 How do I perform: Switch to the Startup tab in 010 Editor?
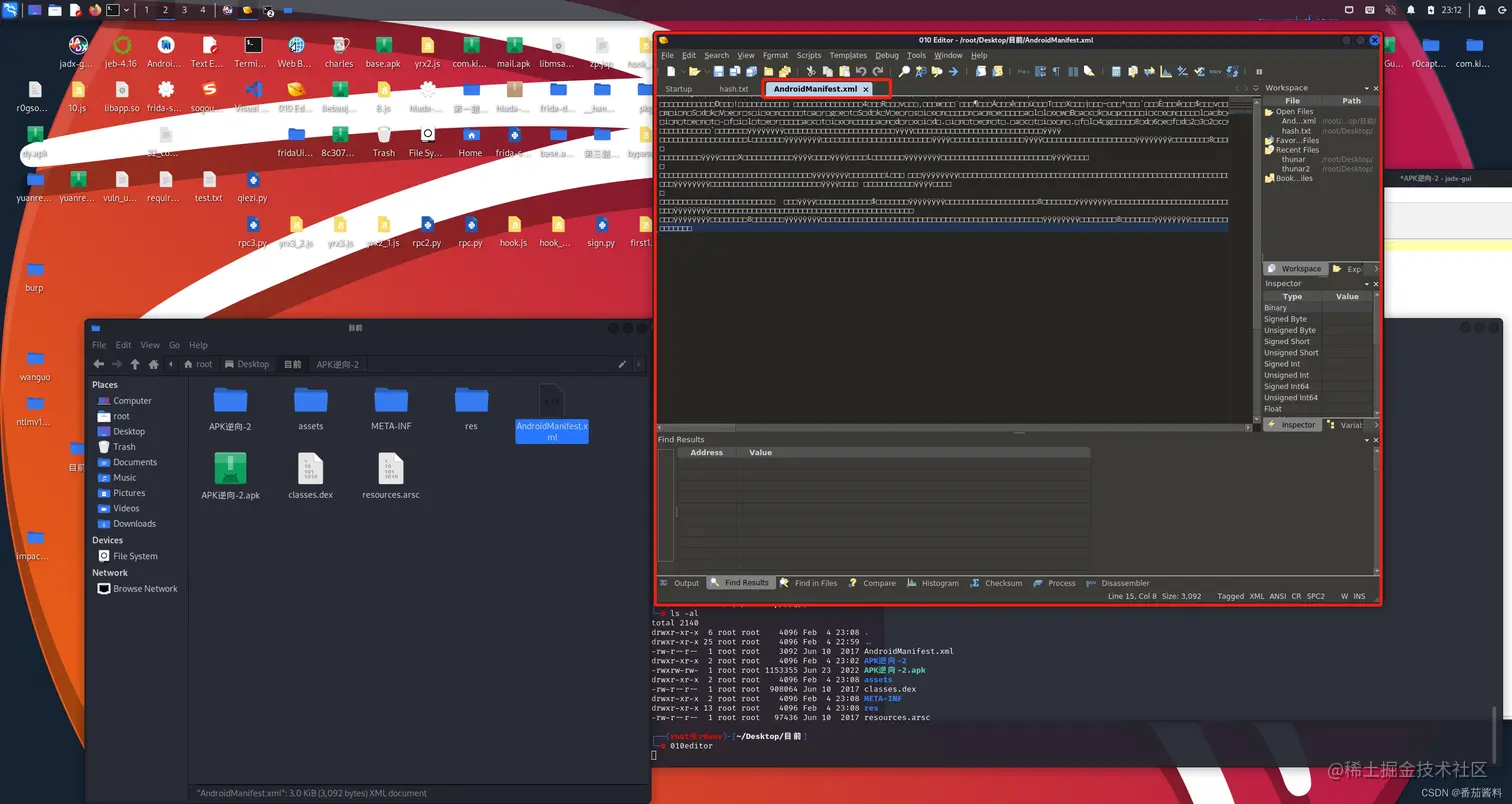click(x=679, y=89)
